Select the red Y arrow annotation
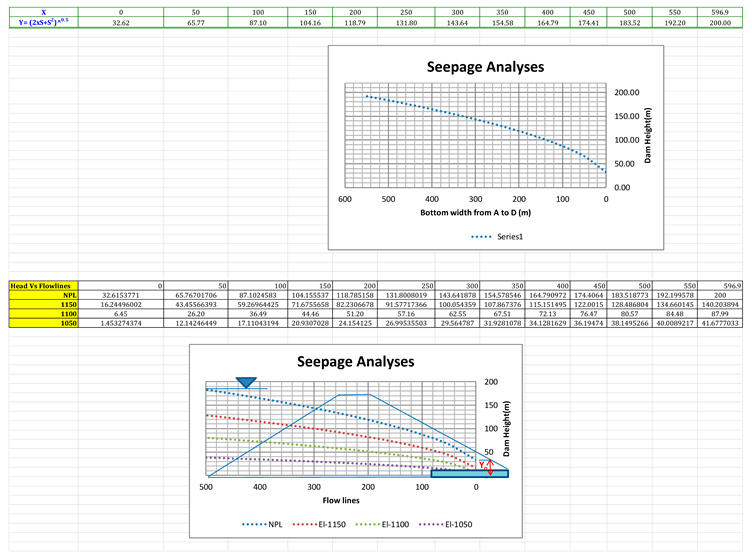This screenshot has height=558, width=752. coord(485,463)
